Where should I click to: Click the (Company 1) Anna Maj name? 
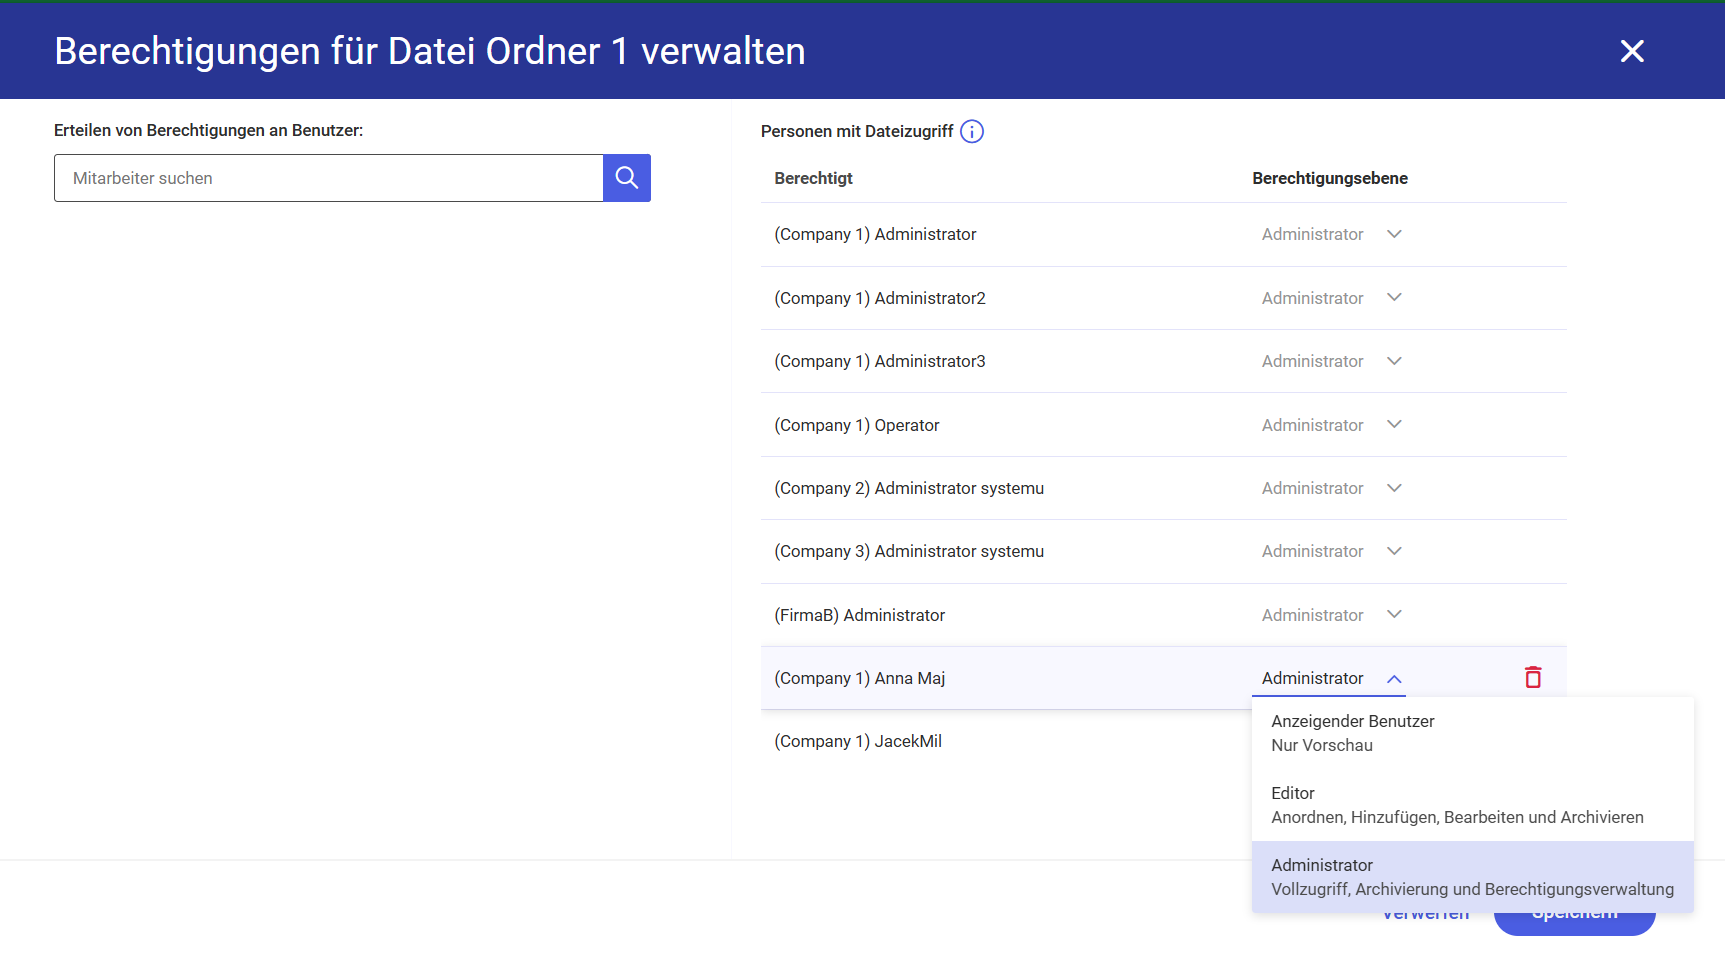point(860,678)
